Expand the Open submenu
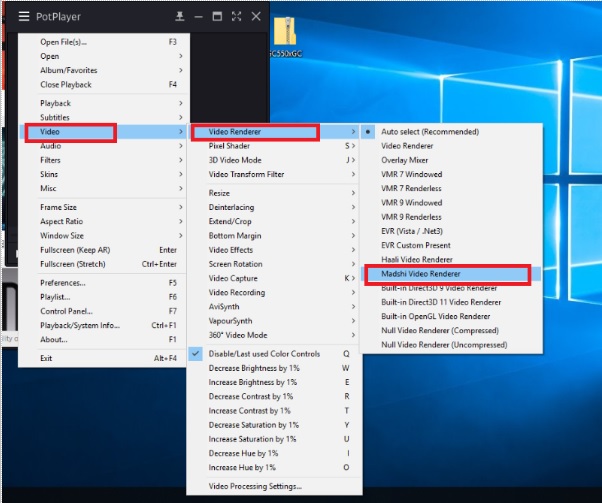 (x=104, y=56)
